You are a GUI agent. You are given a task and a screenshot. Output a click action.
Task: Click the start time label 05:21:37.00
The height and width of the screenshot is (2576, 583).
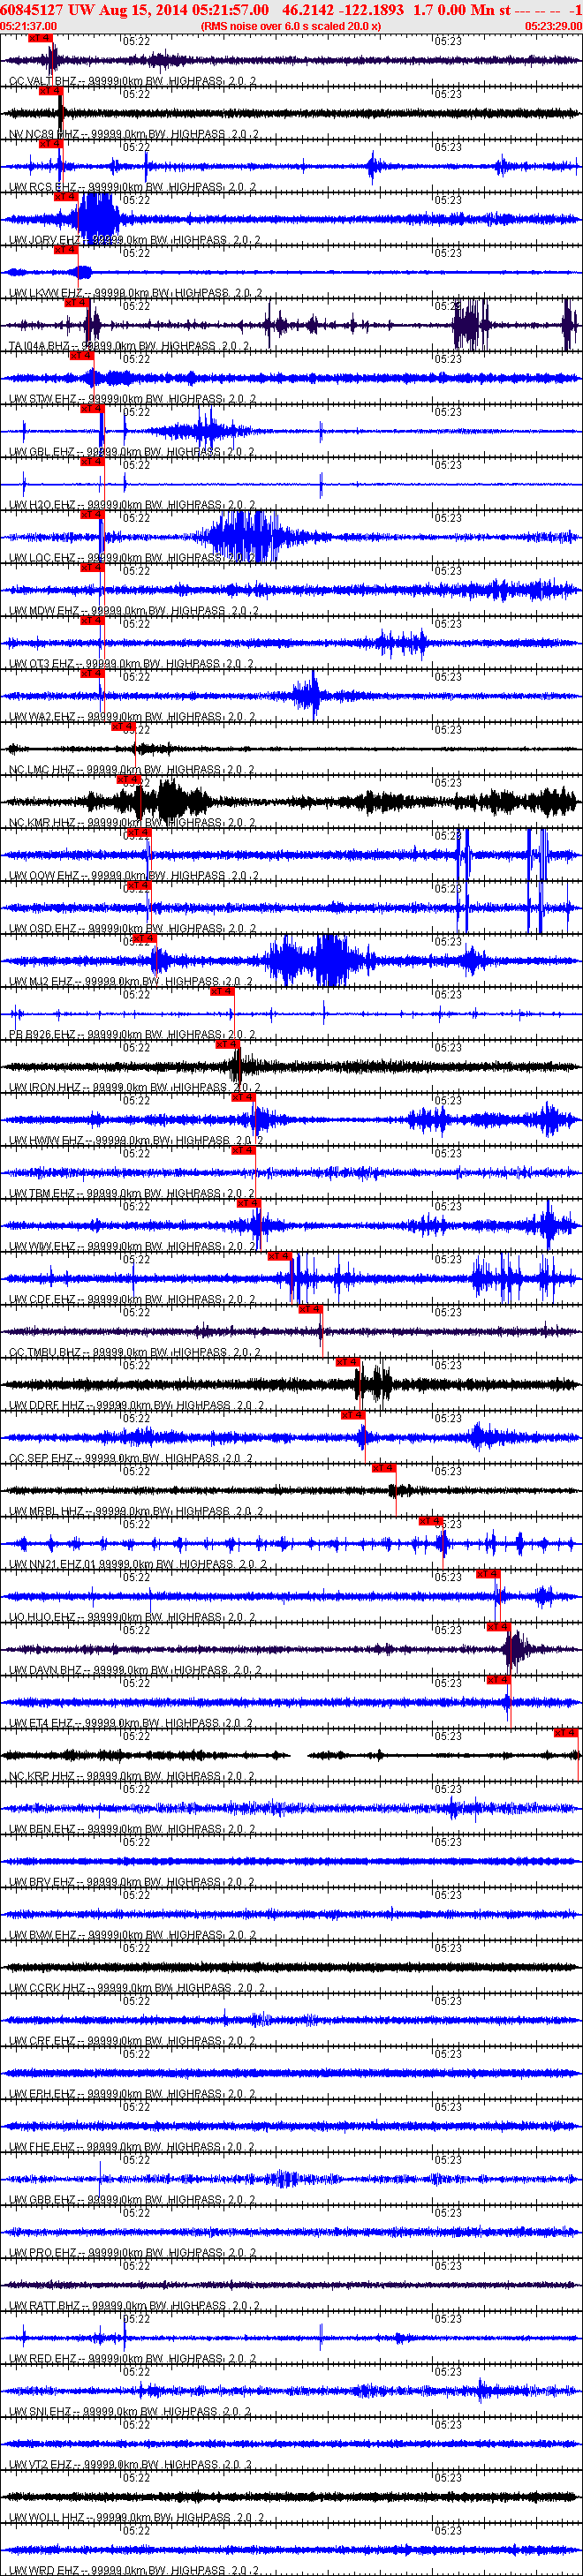click(x=29, y=26)
